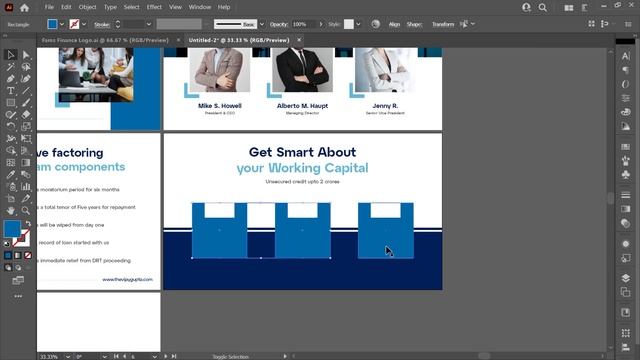This screenshot has height=360, width=640.
Task: Select the Mesh tool
Action: point(11,162)
